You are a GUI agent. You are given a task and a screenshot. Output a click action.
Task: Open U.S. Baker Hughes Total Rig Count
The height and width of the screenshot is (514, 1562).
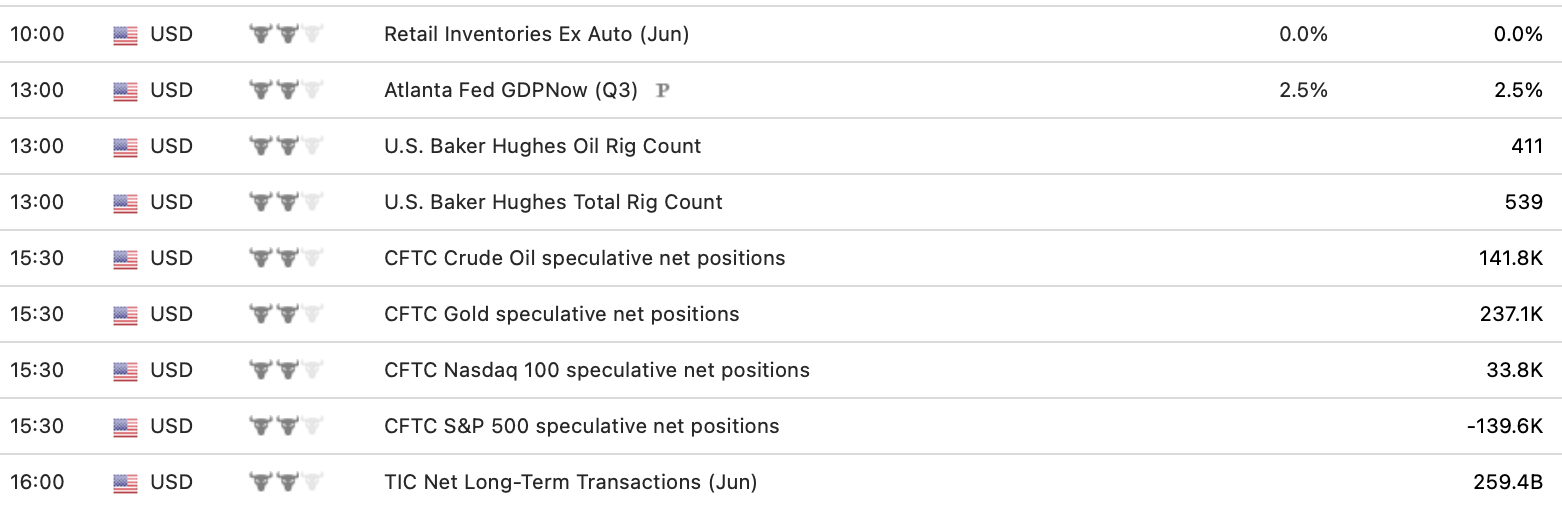point(553,202)
